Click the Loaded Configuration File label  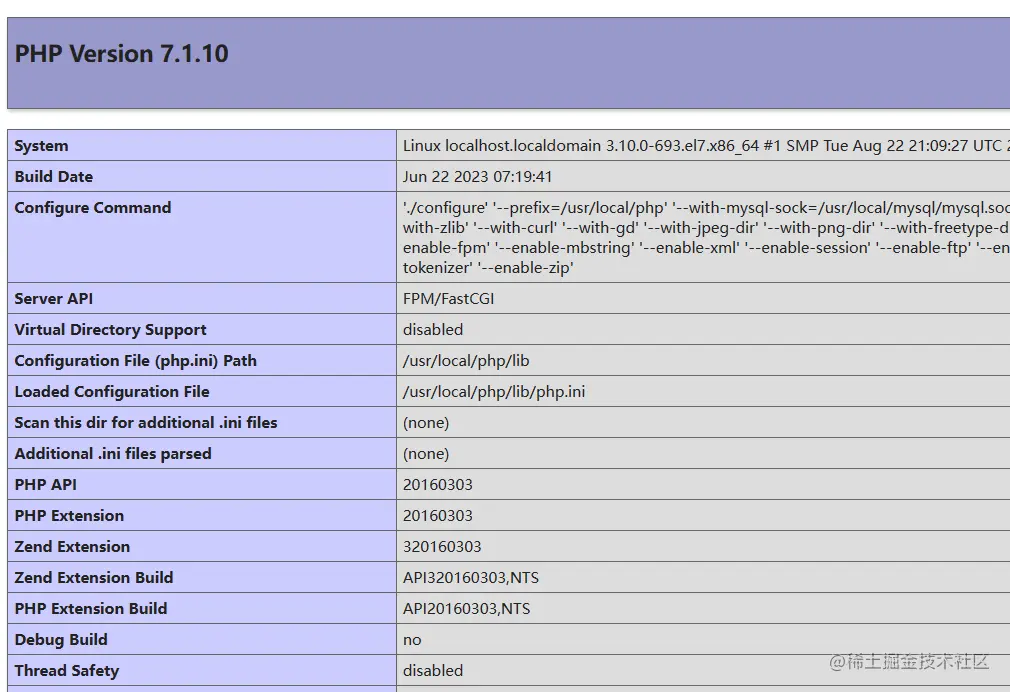pyautogui.click(x=112, y=392)
